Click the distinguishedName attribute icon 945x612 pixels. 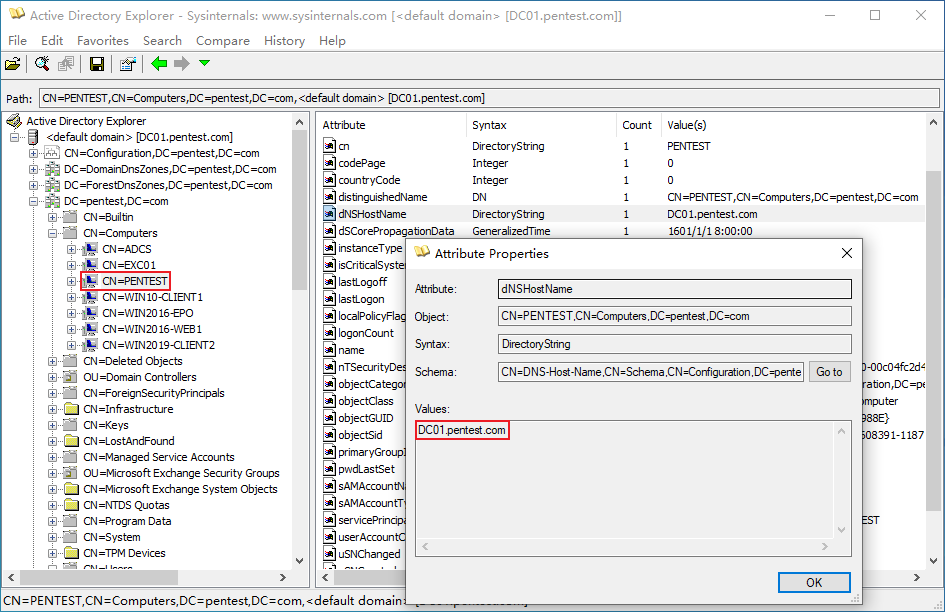point(329,197)
